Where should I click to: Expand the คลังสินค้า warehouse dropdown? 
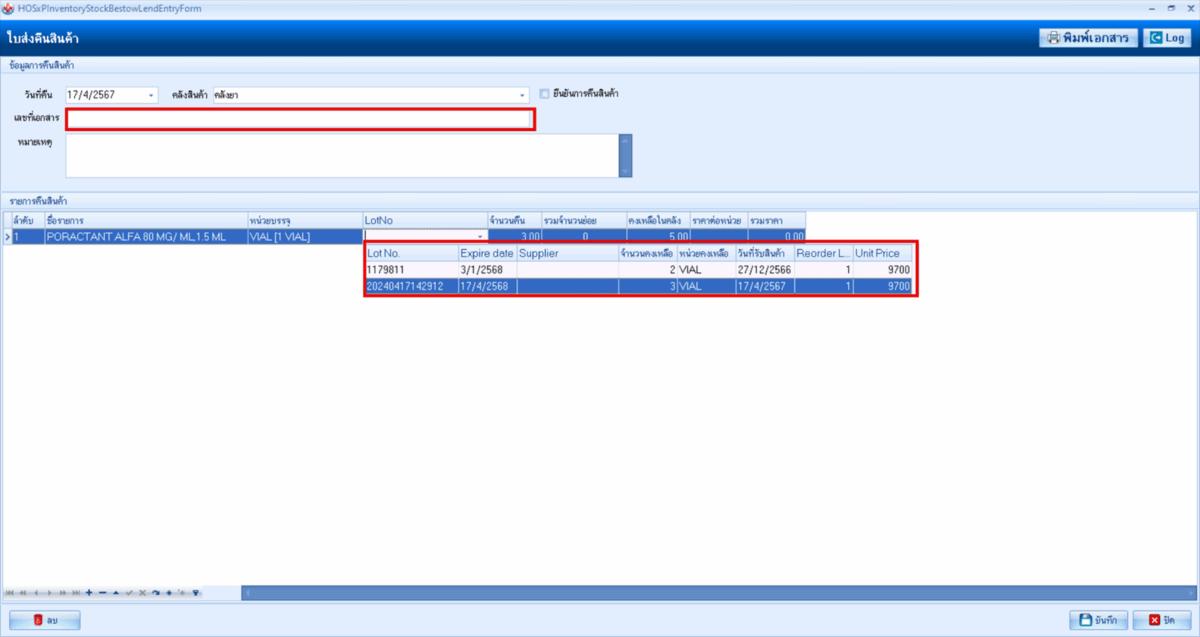(x=522, y=95)
